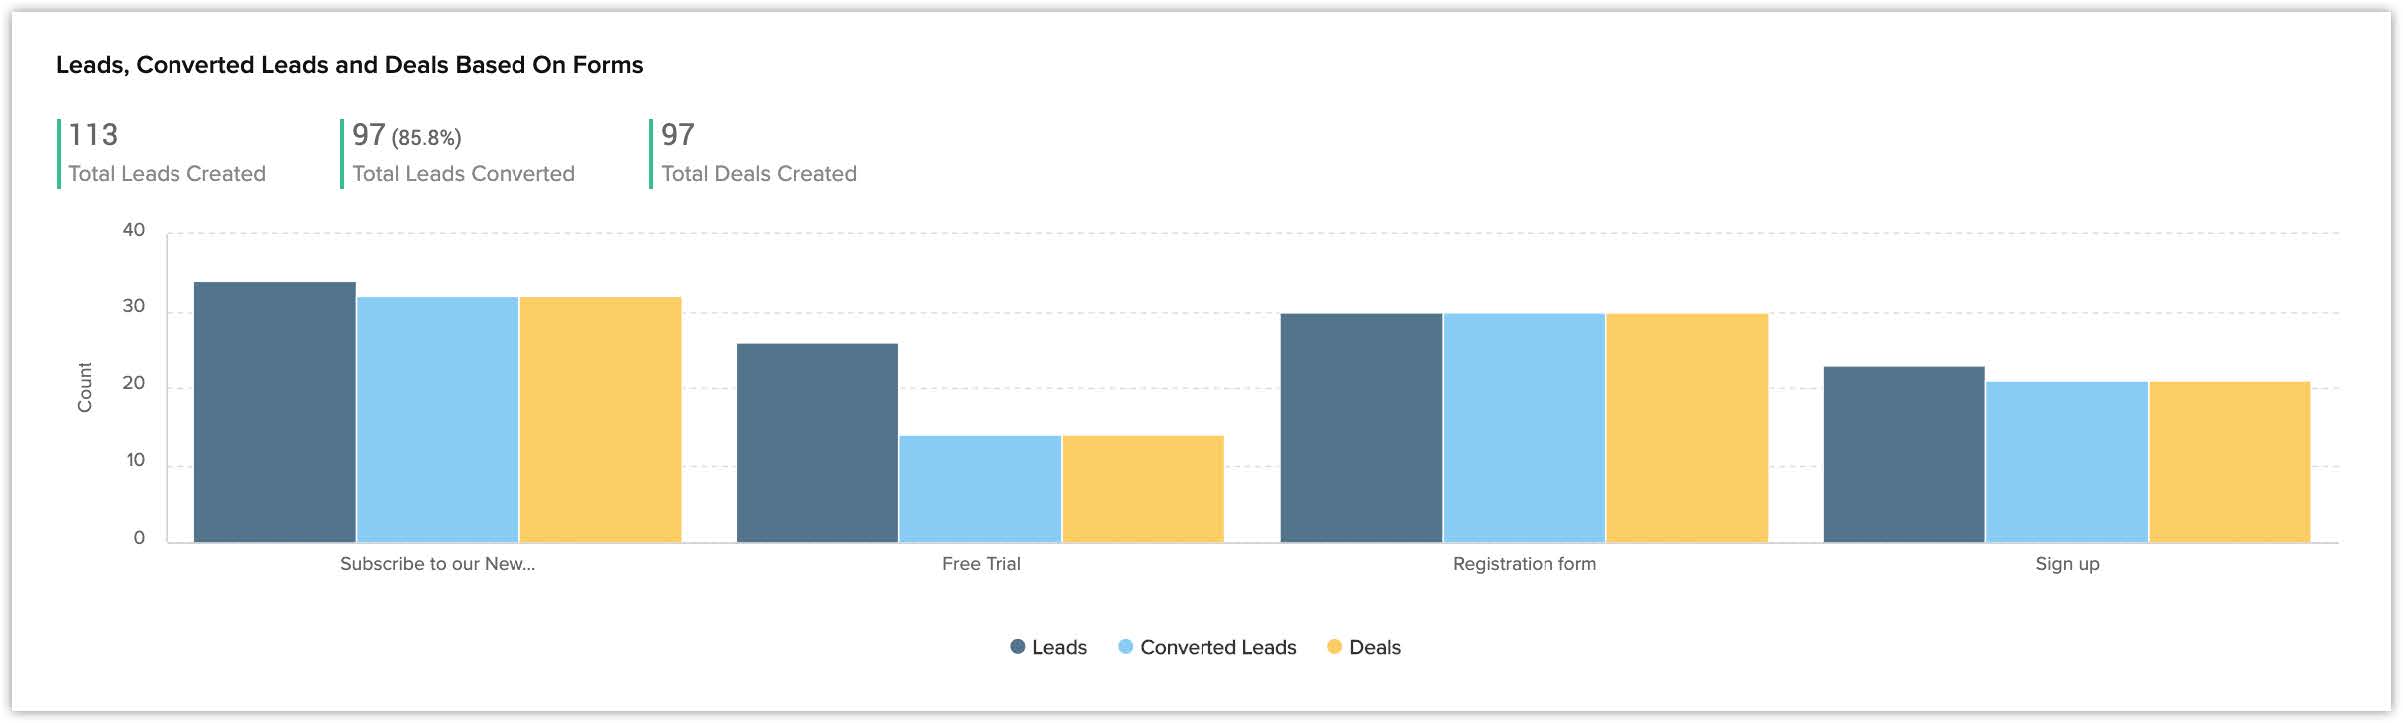The image size is (2403, 723).
Task: Click the Free Trial Leads bar
Action: pyautogui.click(x=817, y=443)
